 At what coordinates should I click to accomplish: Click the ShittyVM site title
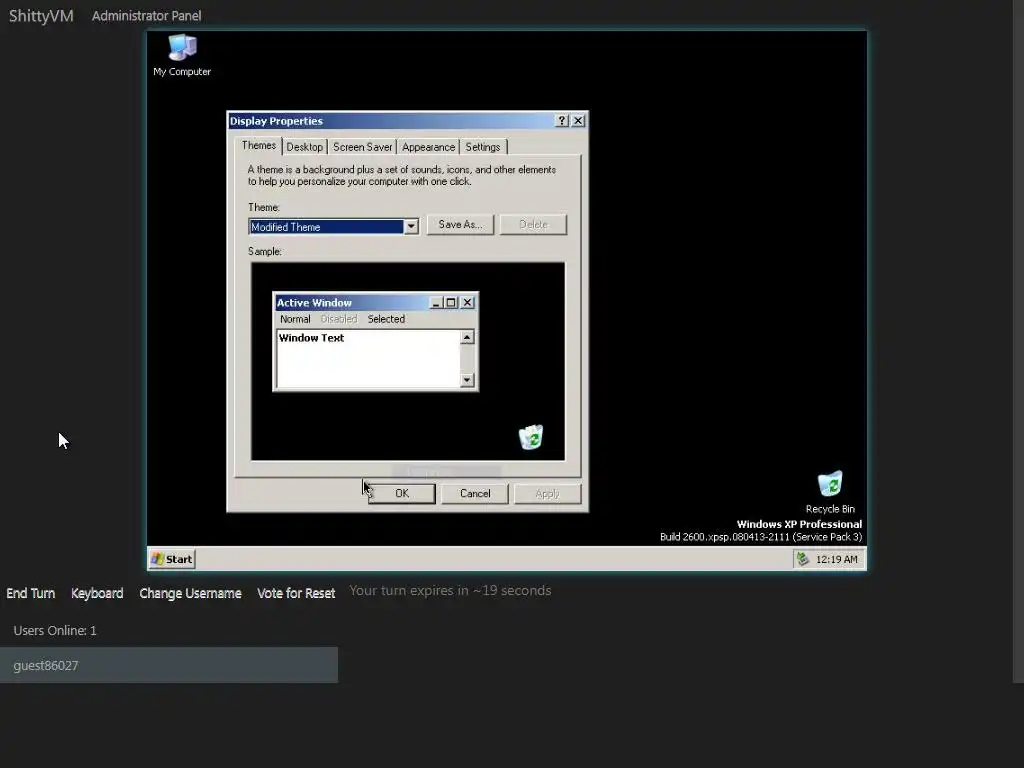coord(41,16)
